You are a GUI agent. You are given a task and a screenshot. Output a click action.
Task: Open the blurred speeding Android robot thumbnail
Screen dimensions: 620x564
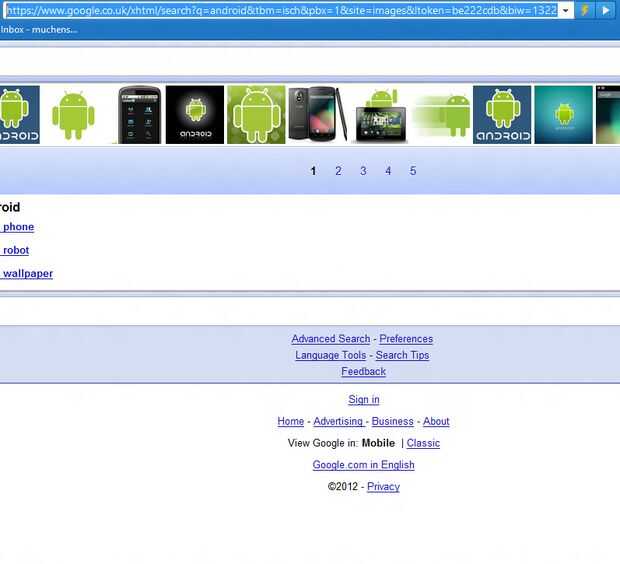tap(441, 115)
